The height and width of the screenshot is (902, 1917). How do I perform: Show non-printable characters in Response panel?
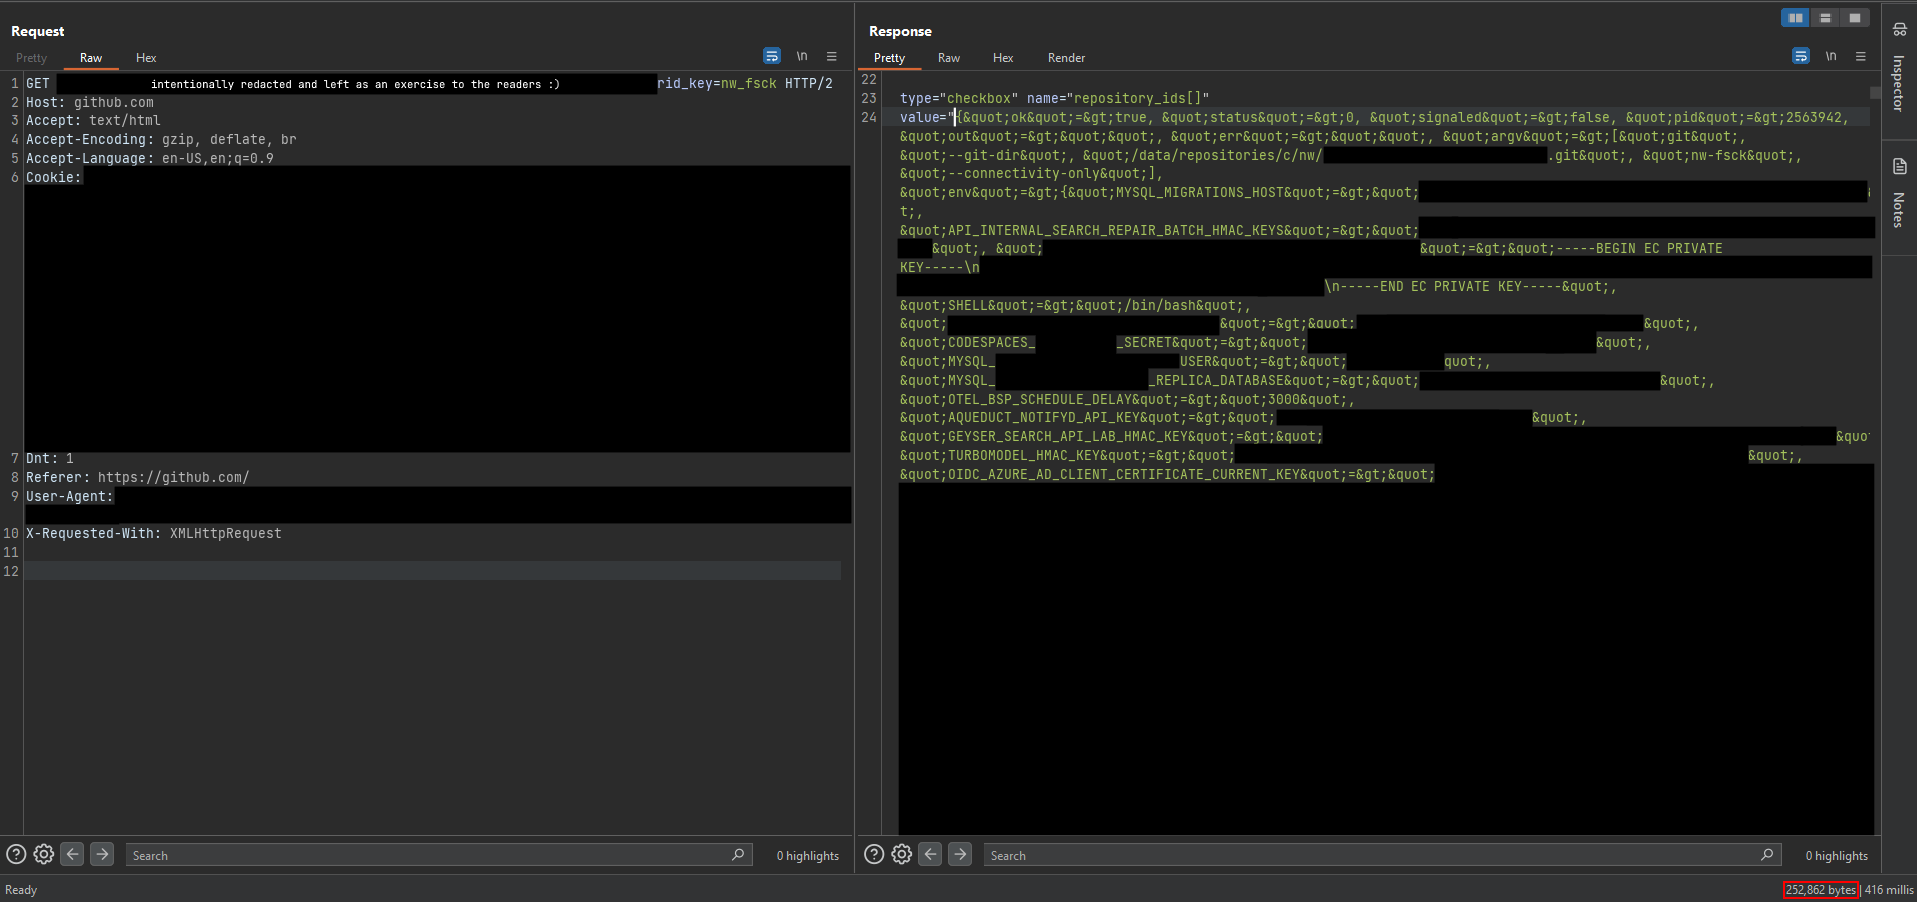point(1830,56)
